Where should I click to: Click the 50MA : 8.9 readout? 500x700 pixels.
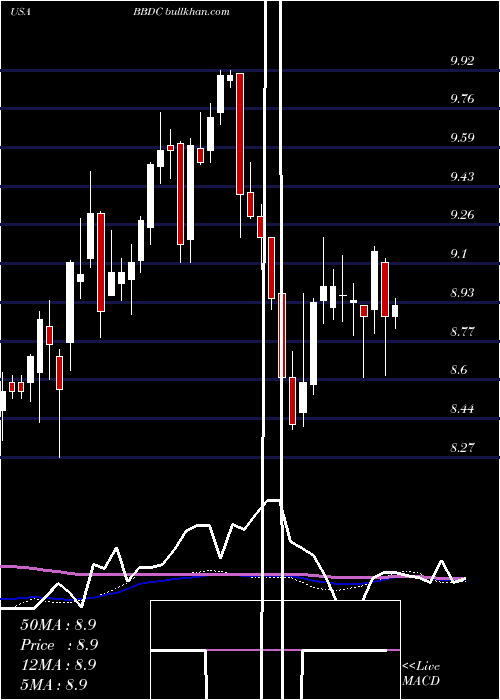[x=58, y=625]
